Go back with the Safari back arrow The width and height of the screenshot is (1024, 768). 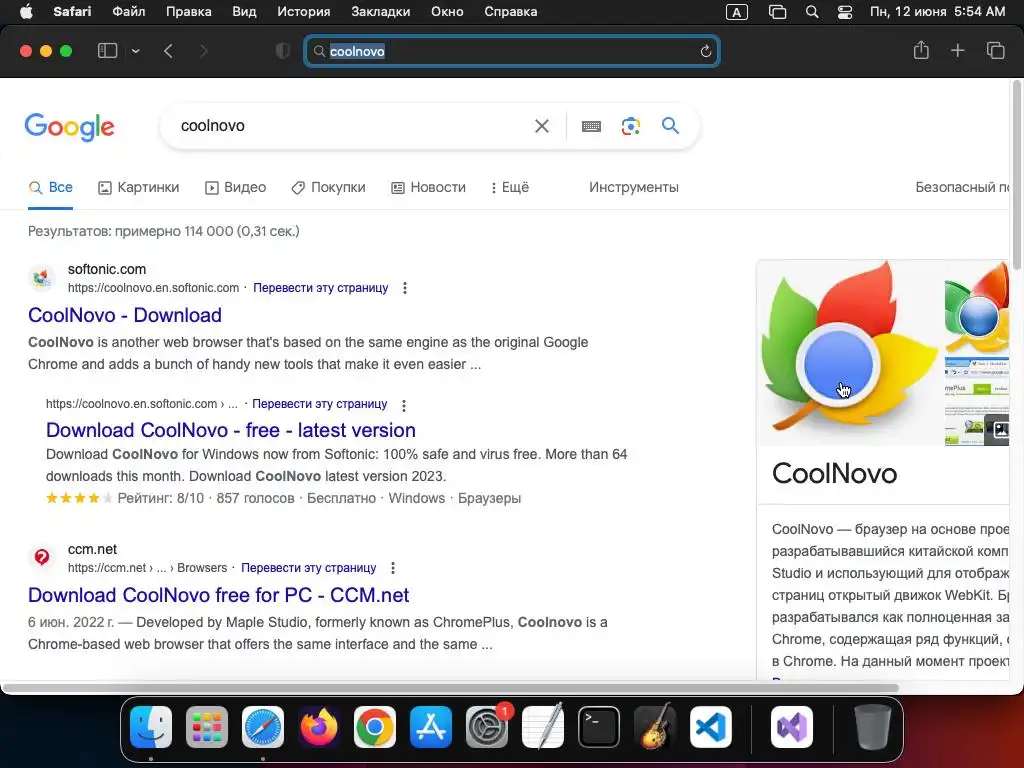(168, 51)
